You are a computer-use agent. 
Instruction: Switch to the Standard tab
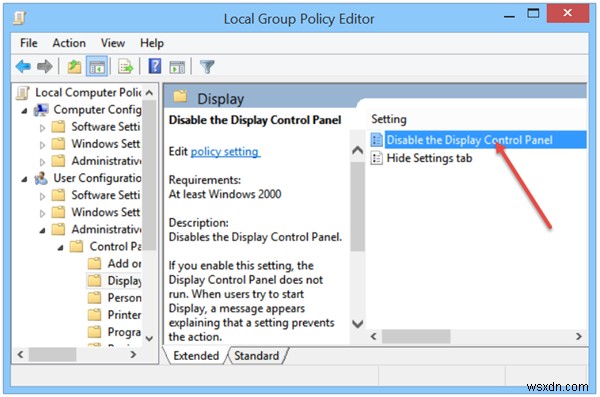(256, 356)
